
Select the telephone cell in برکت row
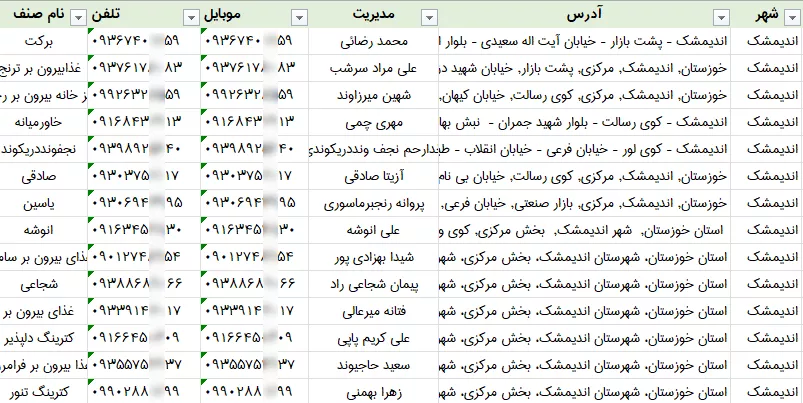coord(144,41)
